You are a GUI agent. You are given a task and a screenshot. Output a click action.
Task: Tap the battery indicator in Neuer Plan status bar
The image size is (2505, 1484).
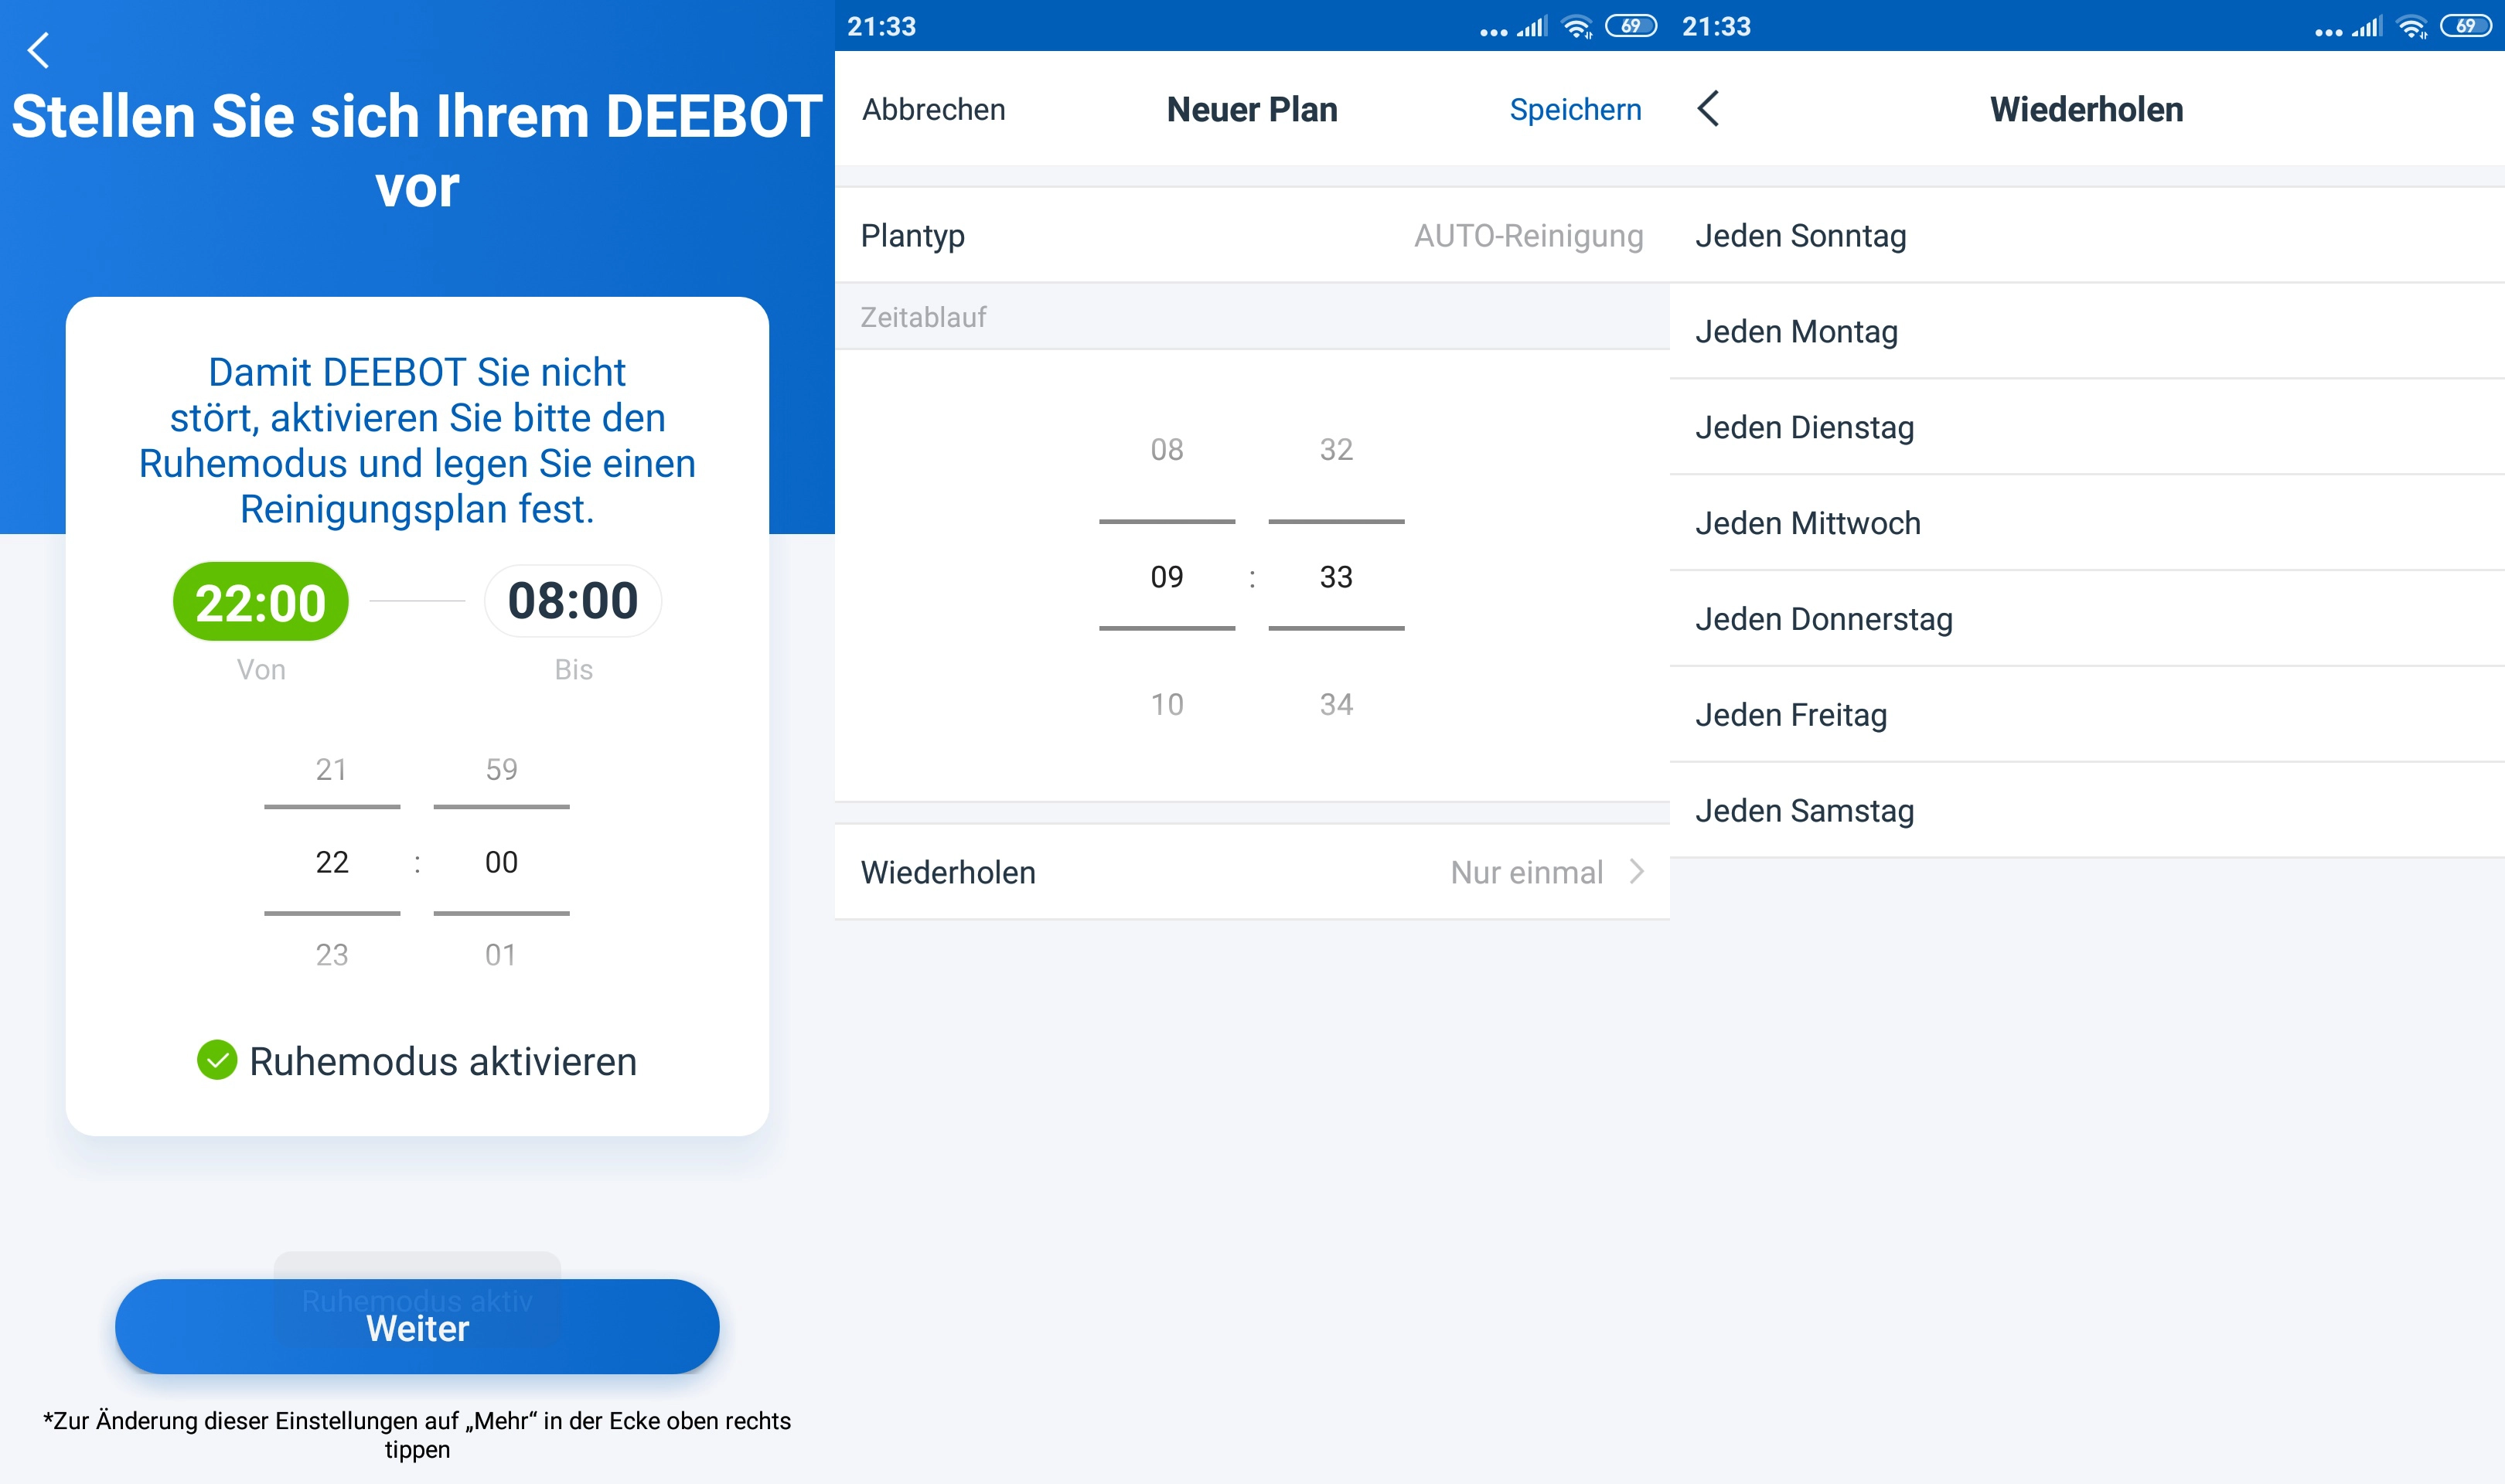click(x=1631, y=26)
